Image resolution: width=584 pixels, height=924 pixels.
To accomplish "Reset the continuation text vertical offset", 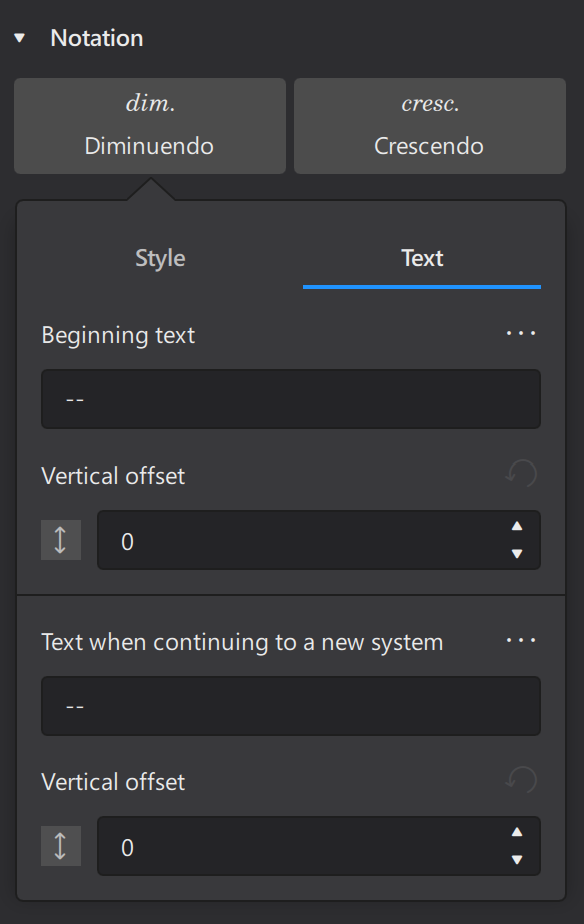I will point(519,780).
